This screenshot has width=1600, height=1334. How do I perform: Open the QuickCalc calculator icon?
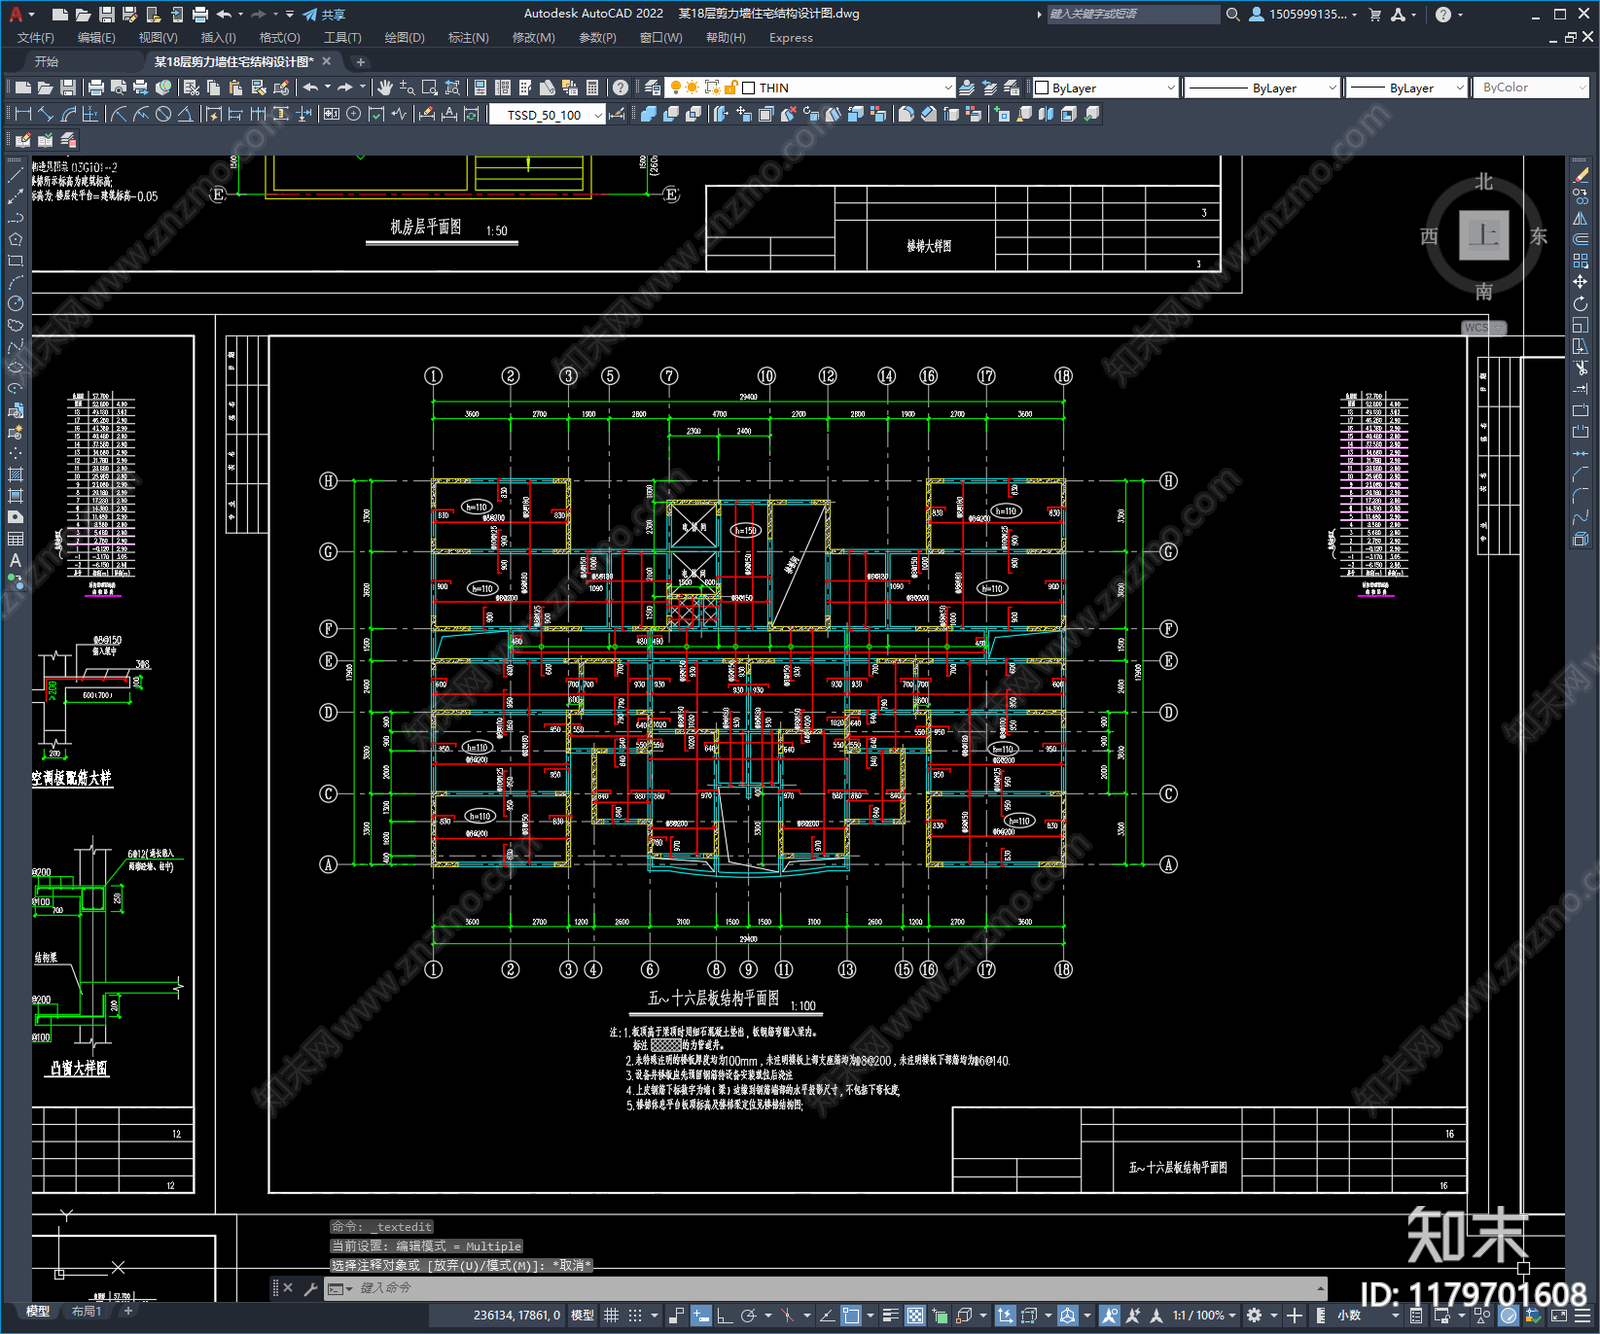[x=592, y=88]
